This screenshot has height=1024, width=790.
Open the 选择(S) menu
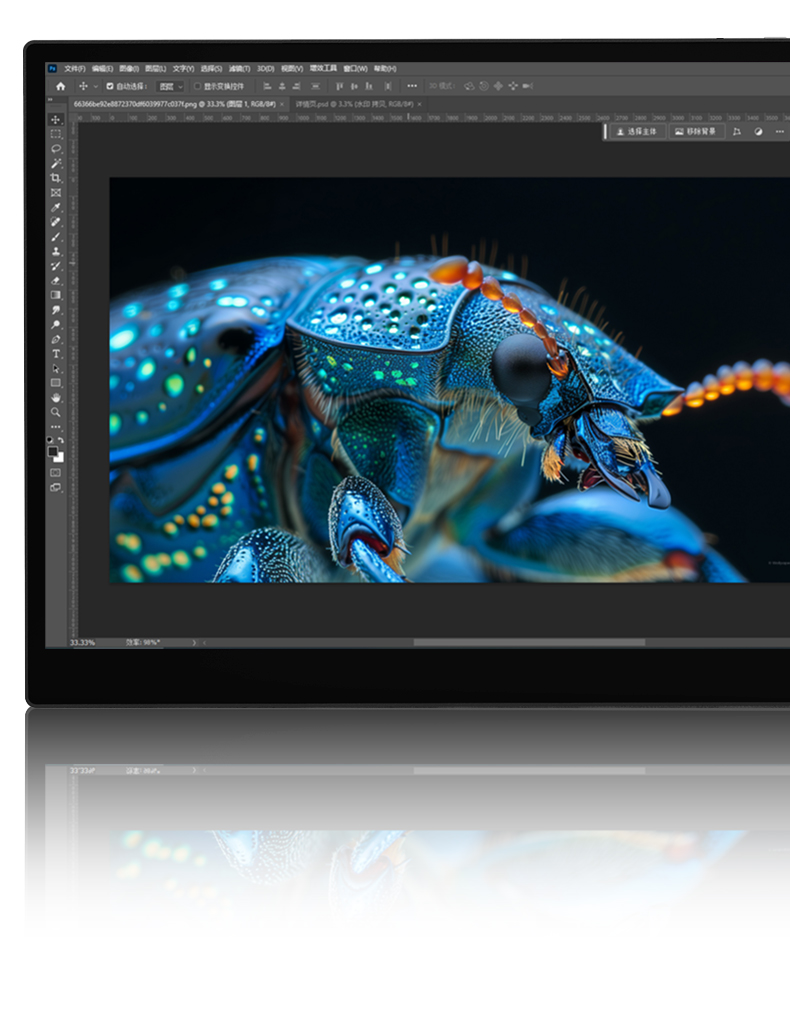(x=211, y=69)
